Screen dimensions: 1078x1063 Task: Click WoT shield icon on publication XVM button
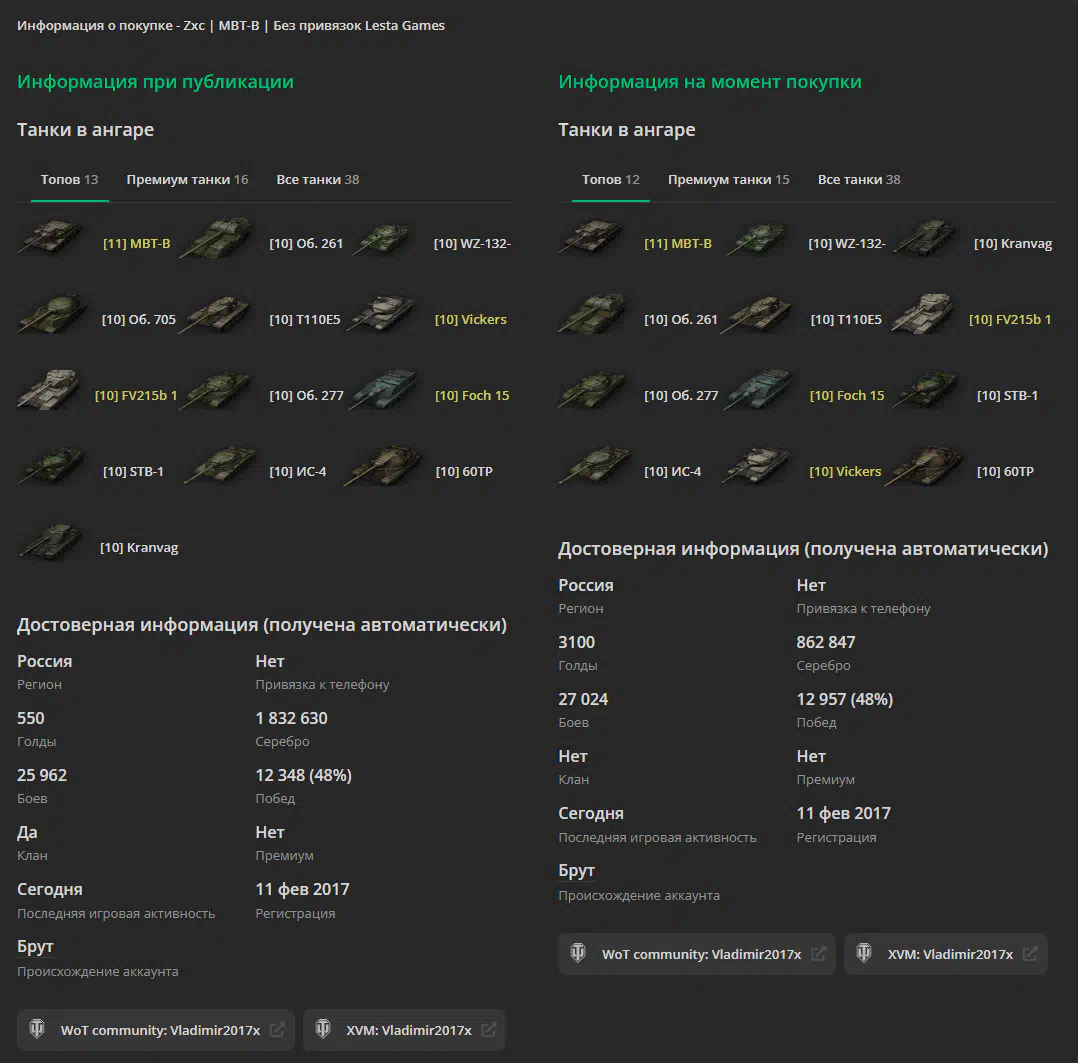(323, 1029)
